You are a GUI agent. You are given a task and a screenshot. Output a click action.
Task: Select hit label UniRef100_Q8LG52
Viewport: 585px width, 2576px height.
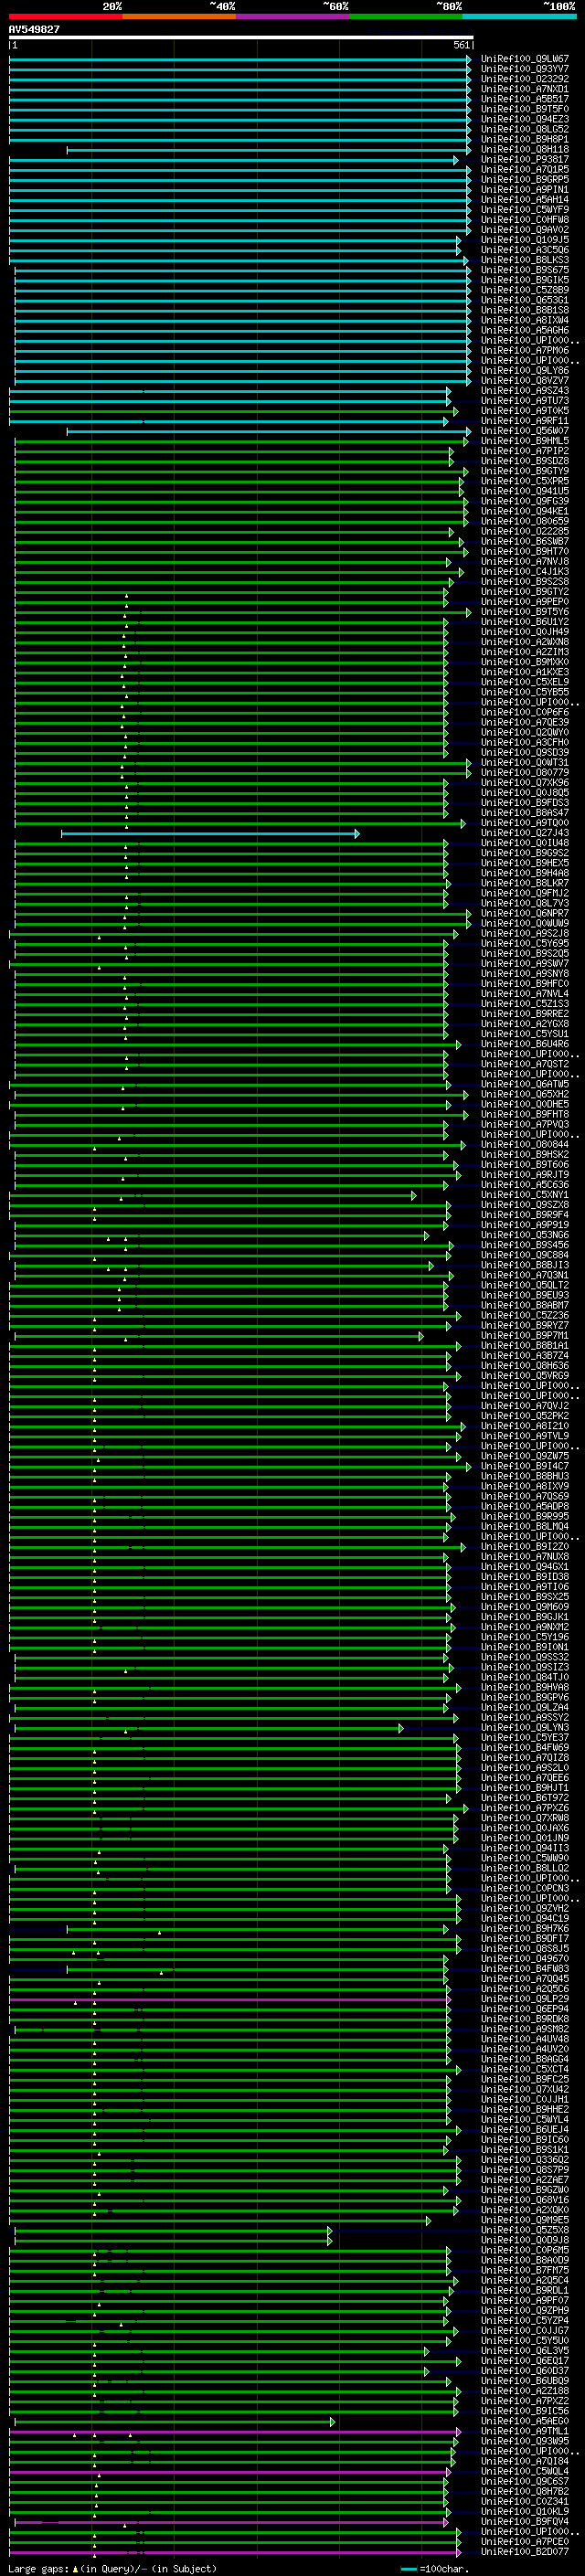click(524, 129)
